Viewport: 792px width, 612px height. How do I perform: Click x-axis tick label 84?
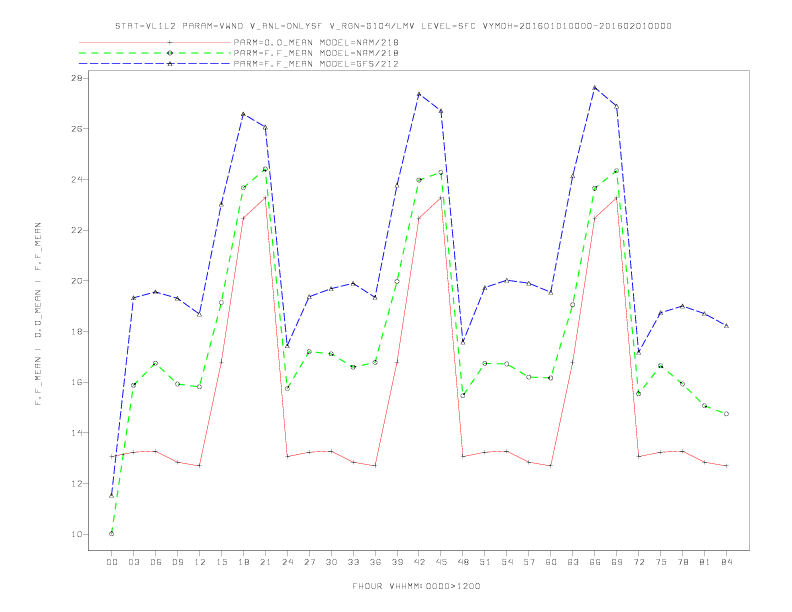click(726, 562)
